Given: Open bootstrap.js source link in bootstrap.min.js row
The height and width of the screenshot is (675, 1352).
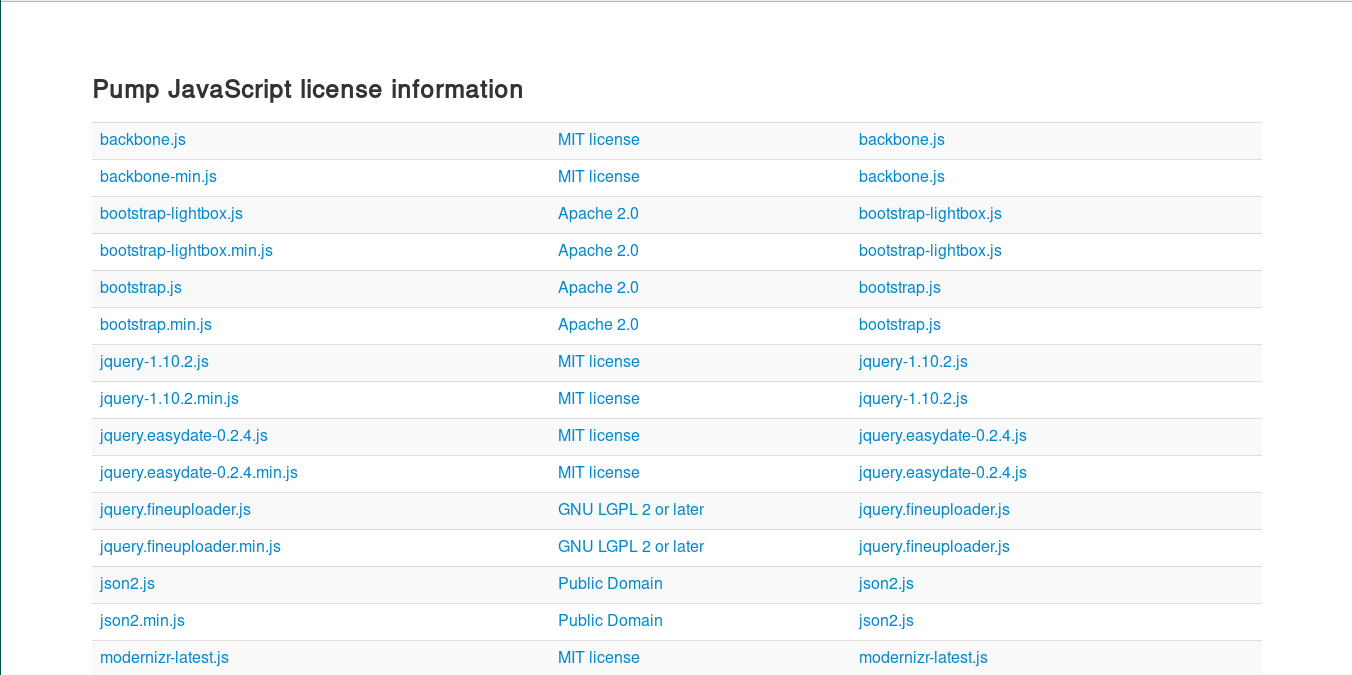Looking at the screenshot, I should [x=900, y=325].
